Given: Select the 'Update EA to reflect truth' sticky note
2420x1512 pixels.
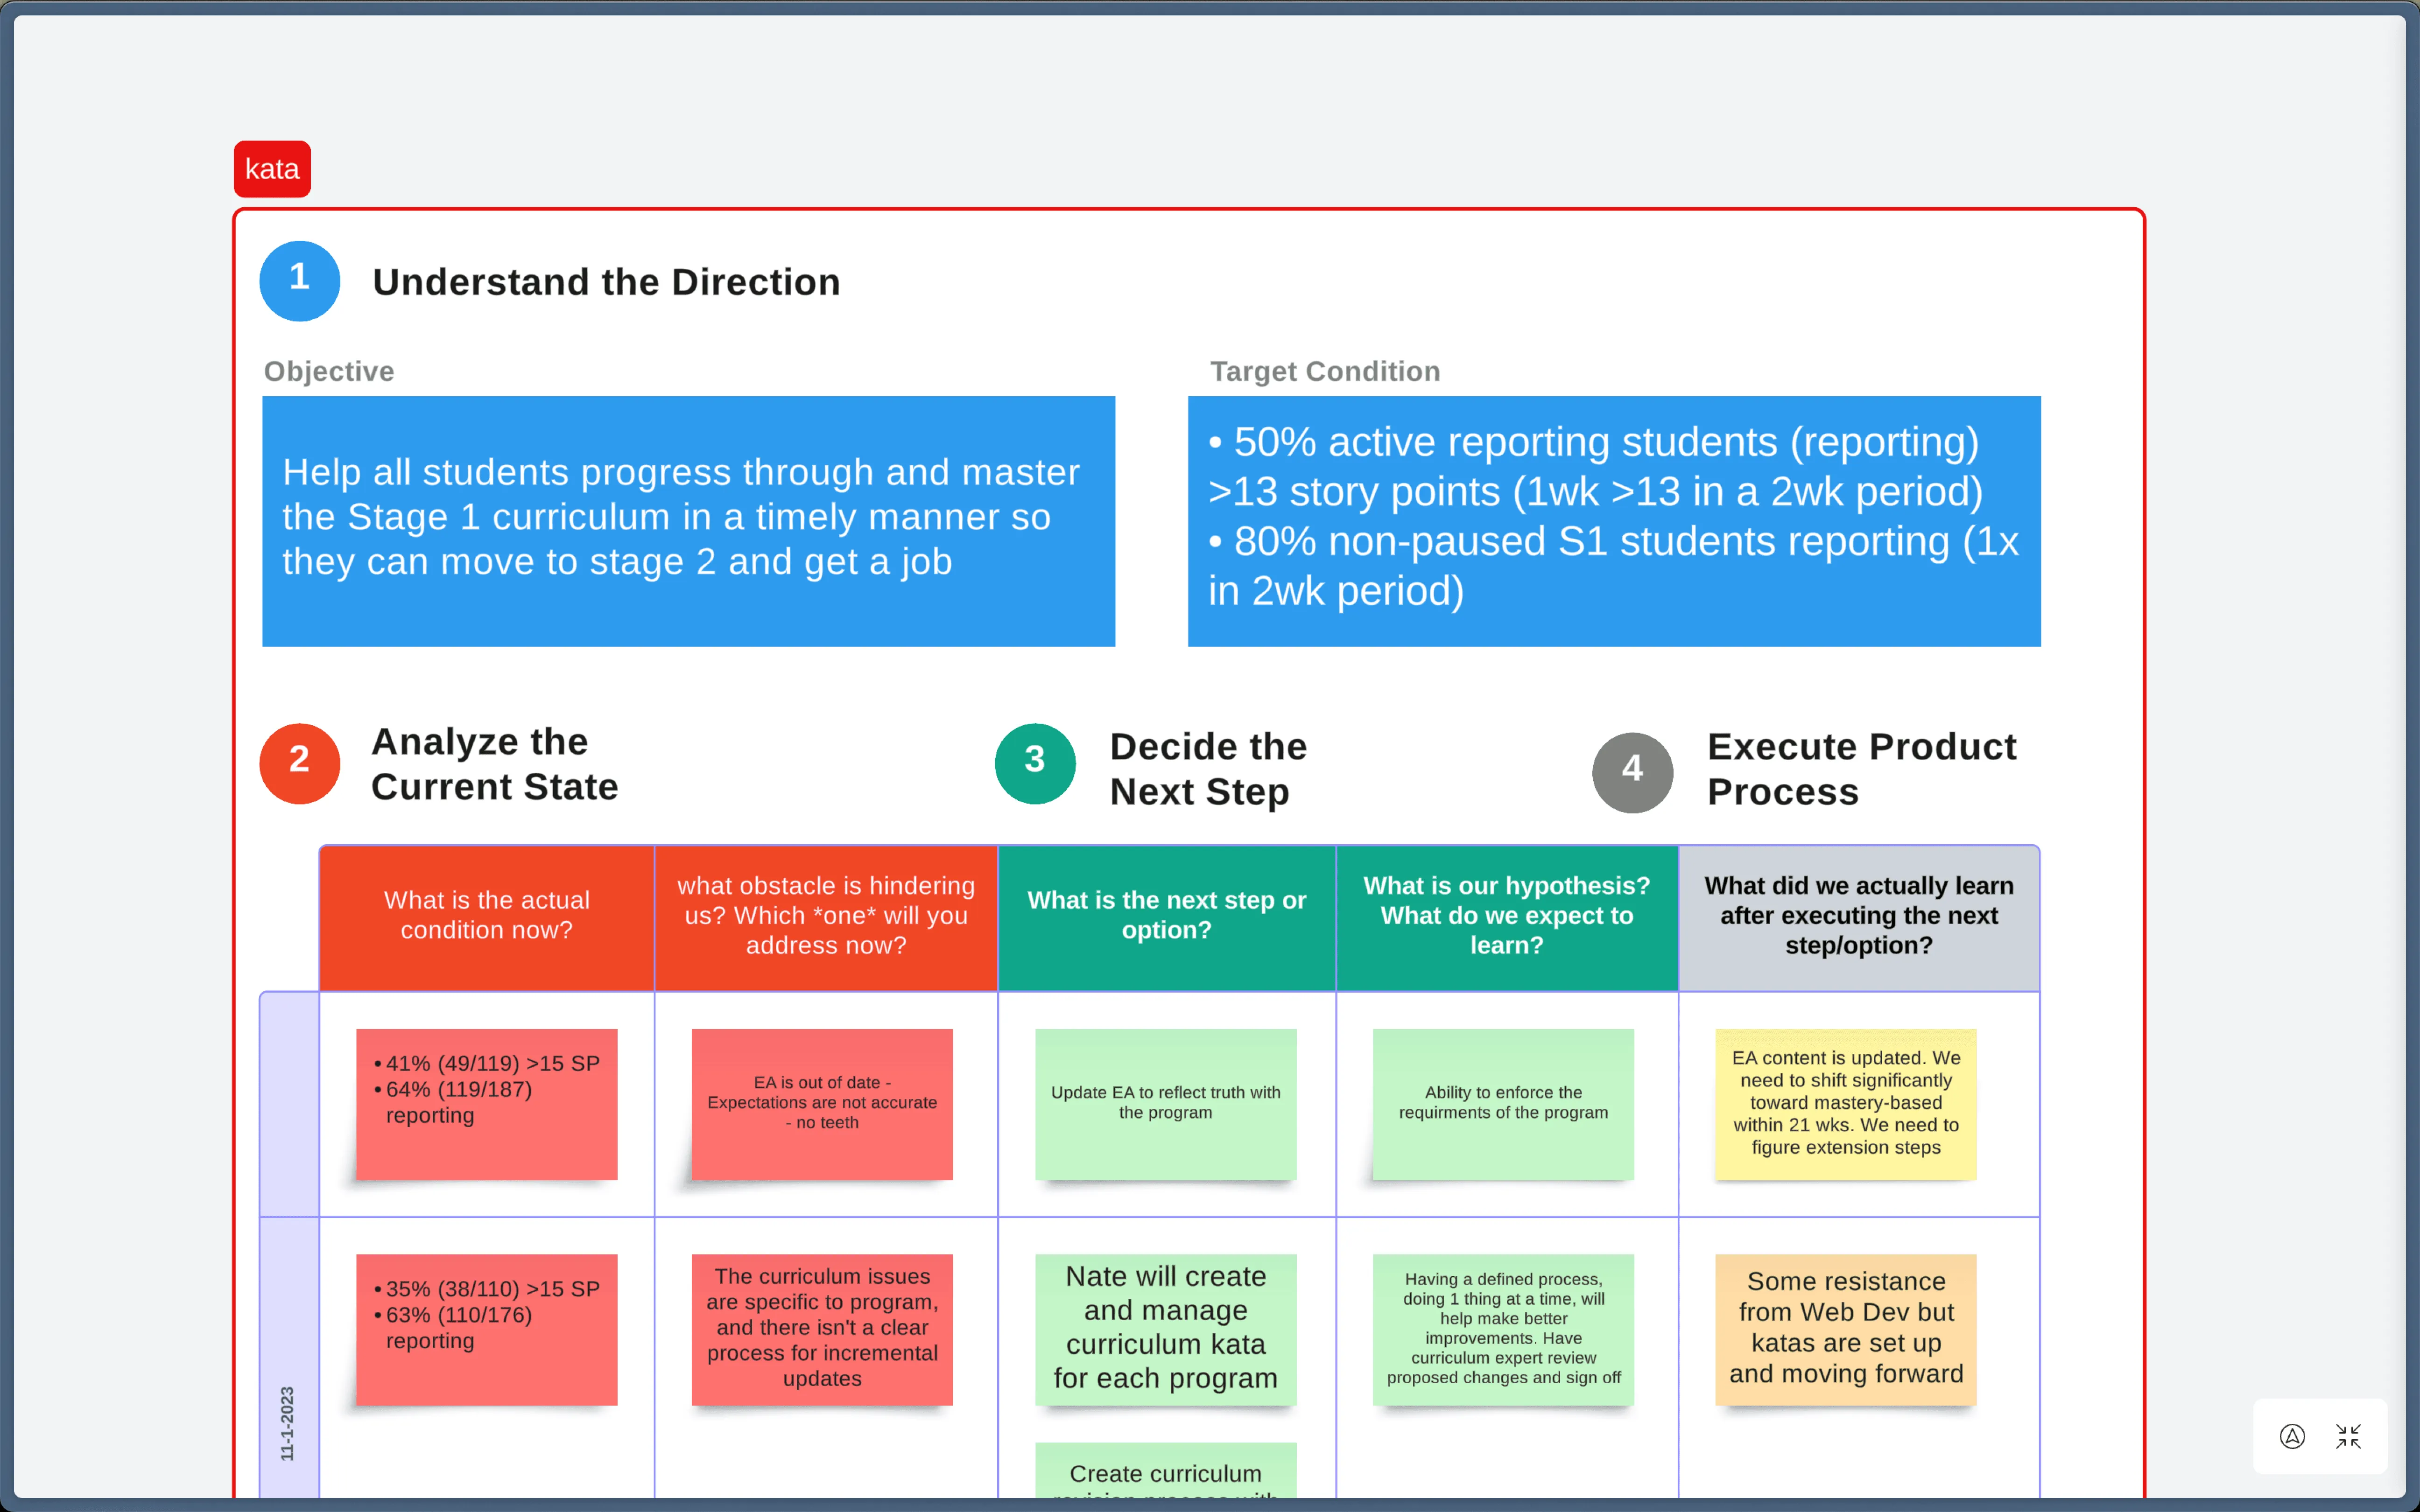Looking at the screenshot, I should point(1166,1104).
